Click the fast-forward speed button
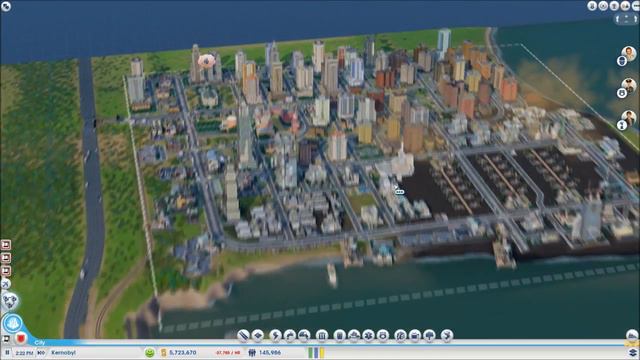This screenshot has height=360, width=640. [x=41, y=353]
